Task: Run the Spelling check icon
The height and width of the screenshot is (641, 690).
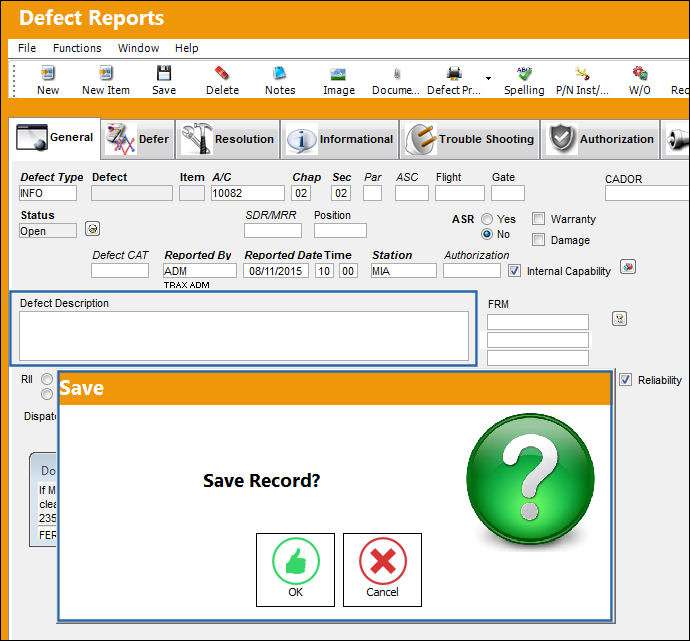Action: click(524, 73)
